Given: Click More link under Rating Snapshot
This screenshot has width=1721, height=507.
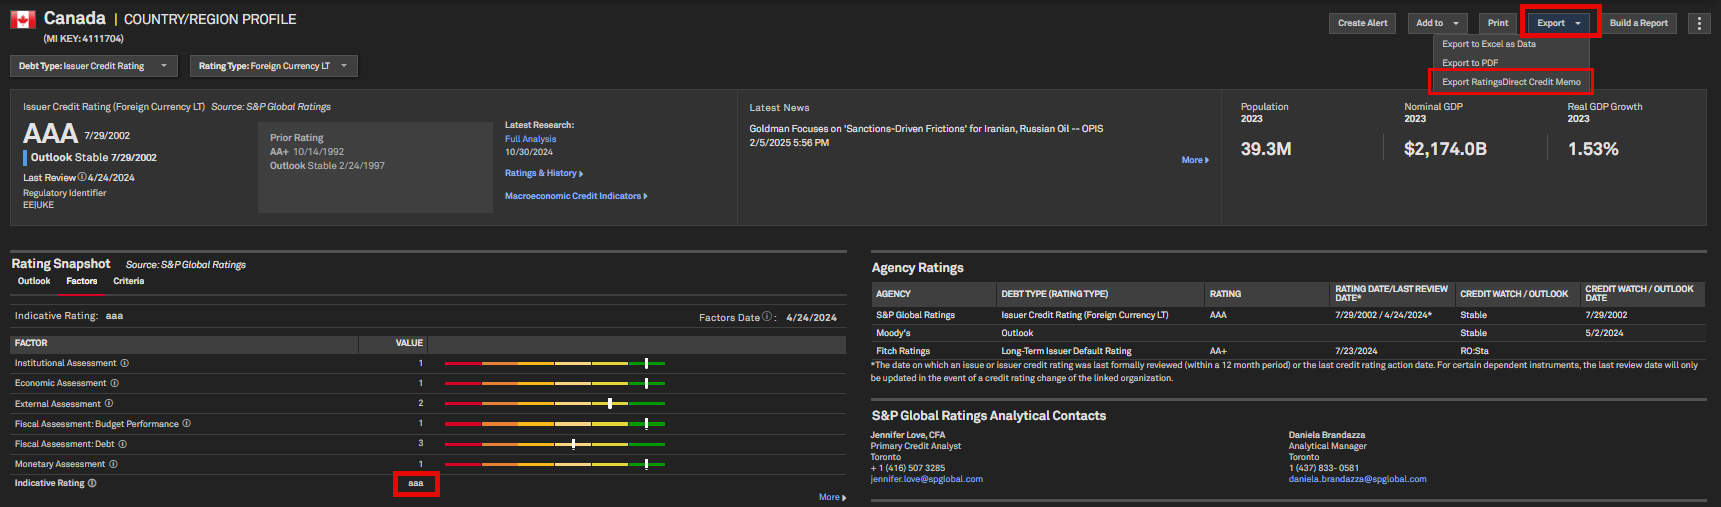Looking at the screenshot, I should (832, 497).
